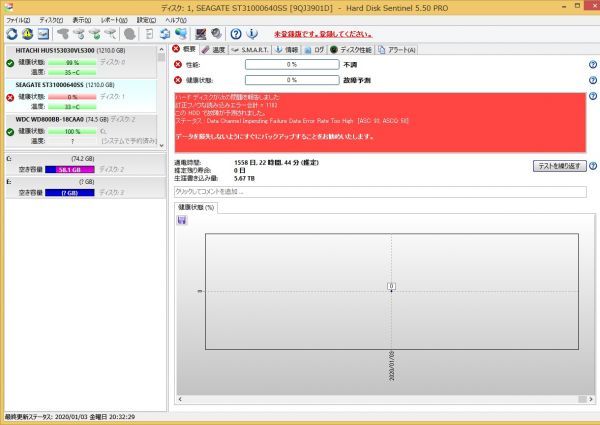
Task: Click the help icon next to テストを繰り返す
Action: [593, 166]
